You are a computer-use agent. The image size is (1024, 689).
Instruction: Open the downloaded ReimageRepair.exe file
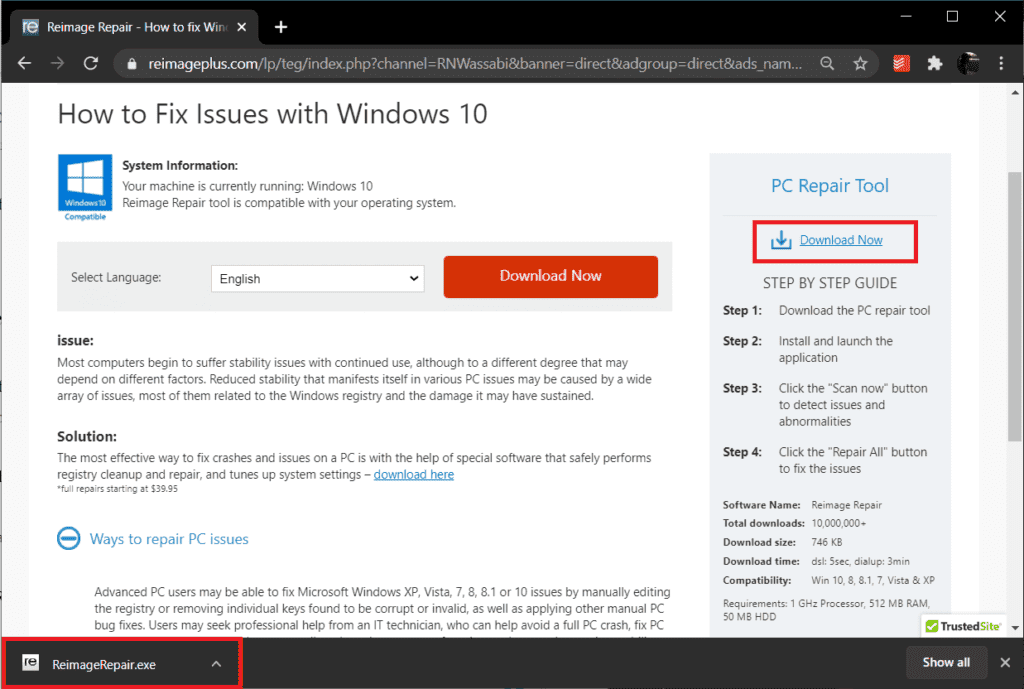click(x=104, y=665)
